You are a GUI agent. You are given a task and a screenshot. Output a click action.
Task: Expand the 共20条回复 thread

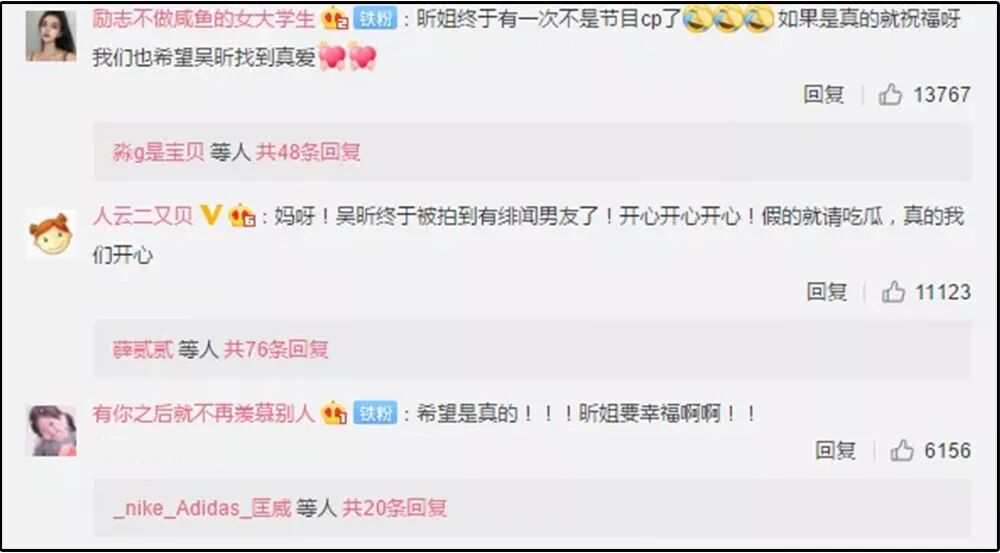(x=394, y=508)
